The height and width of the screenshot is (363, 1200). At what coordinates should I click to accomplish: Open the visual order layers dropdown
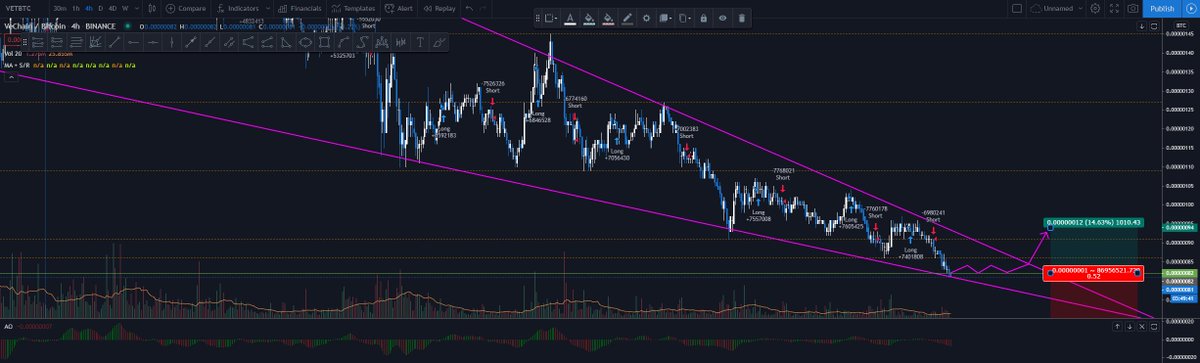pyautogui.click(x=666, y=18)
